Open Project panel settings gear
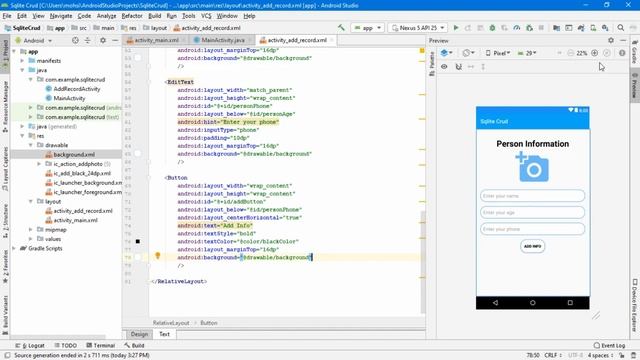This screenshot has width=640, height=360. coord(103,40)
